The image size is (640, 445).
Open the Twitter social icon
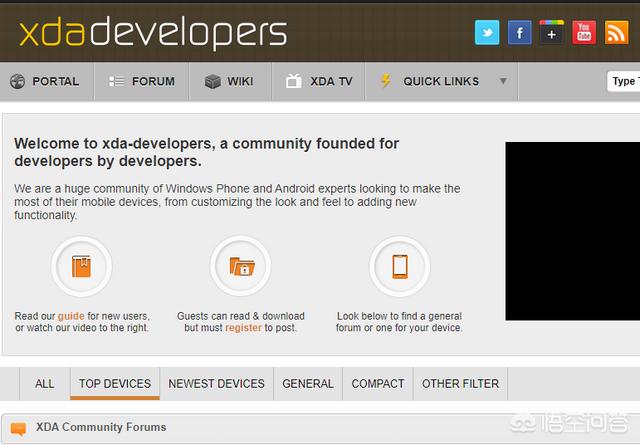click(487, 32)
